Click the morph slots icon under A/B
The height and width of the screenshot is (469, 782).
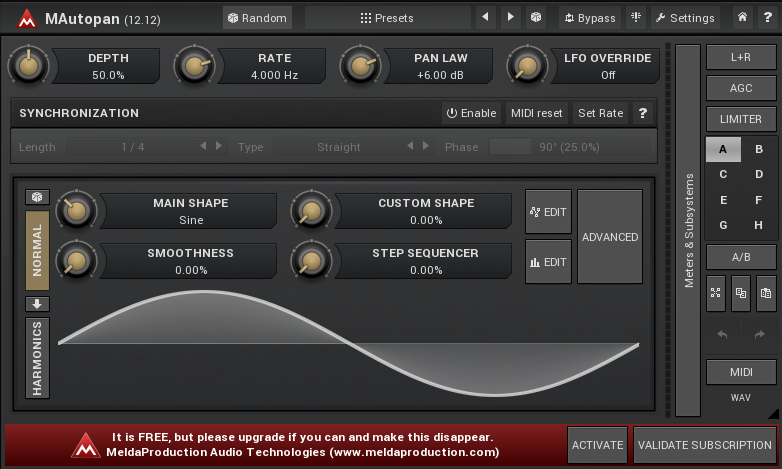tap(716, 293)
